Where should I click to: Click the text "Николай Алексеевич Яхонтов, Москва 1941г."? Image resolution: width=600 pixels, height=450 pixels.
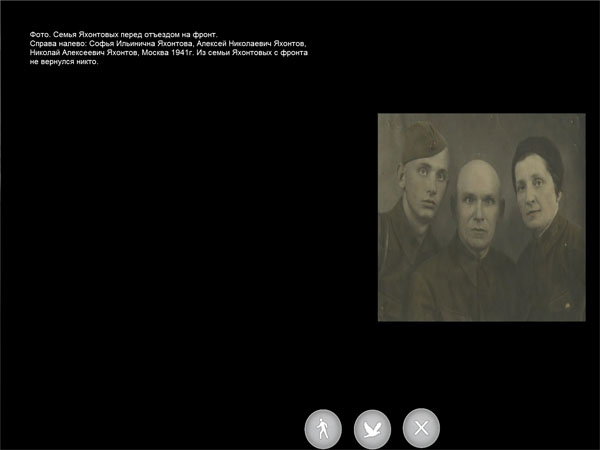[x=110, y=53]
